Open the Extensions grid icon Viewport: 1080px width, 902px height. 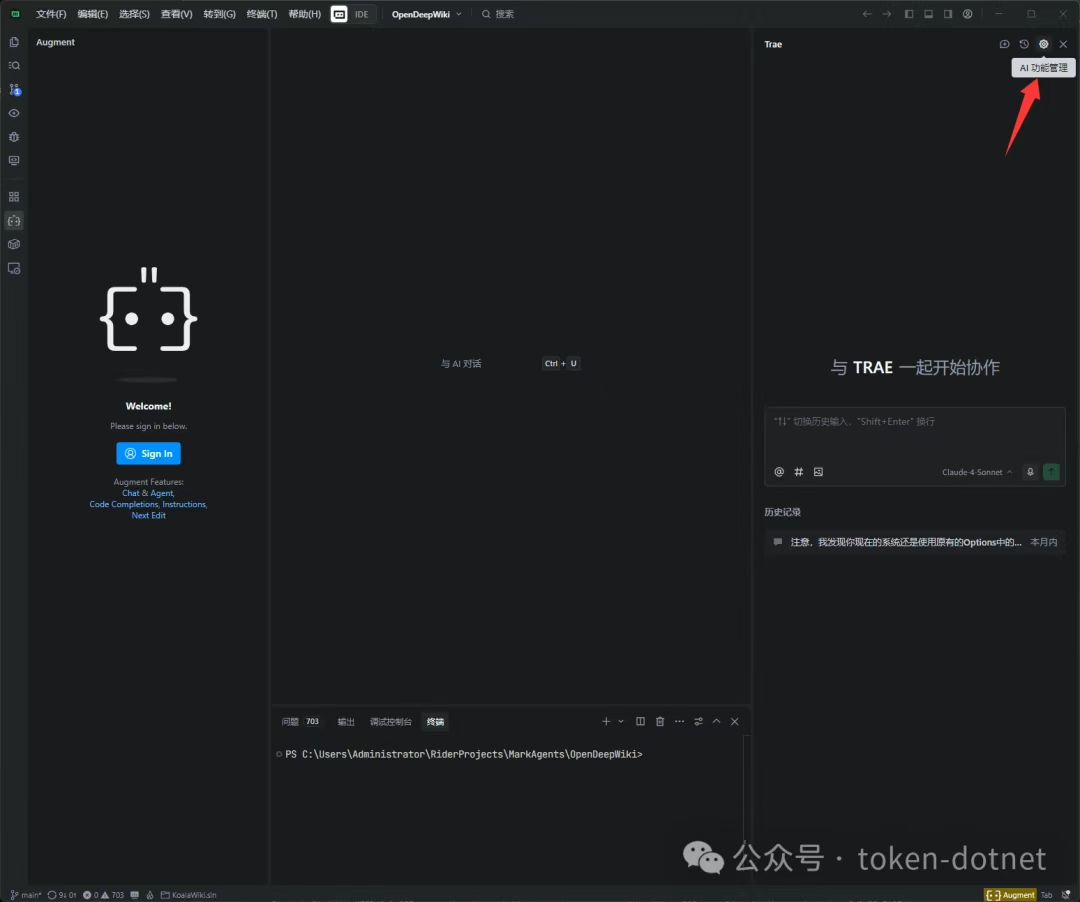(14, 197)
